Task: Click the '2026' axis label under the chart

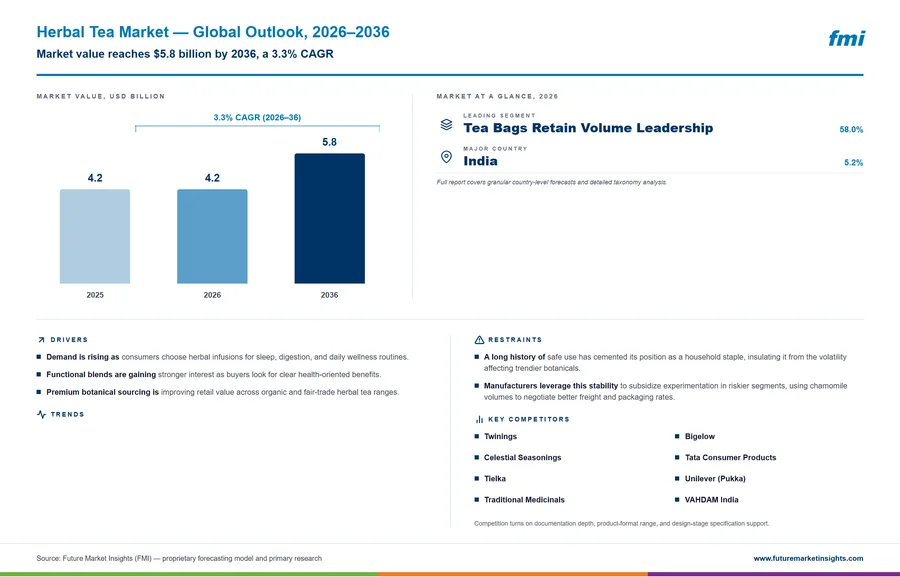Action: point(212,295)
